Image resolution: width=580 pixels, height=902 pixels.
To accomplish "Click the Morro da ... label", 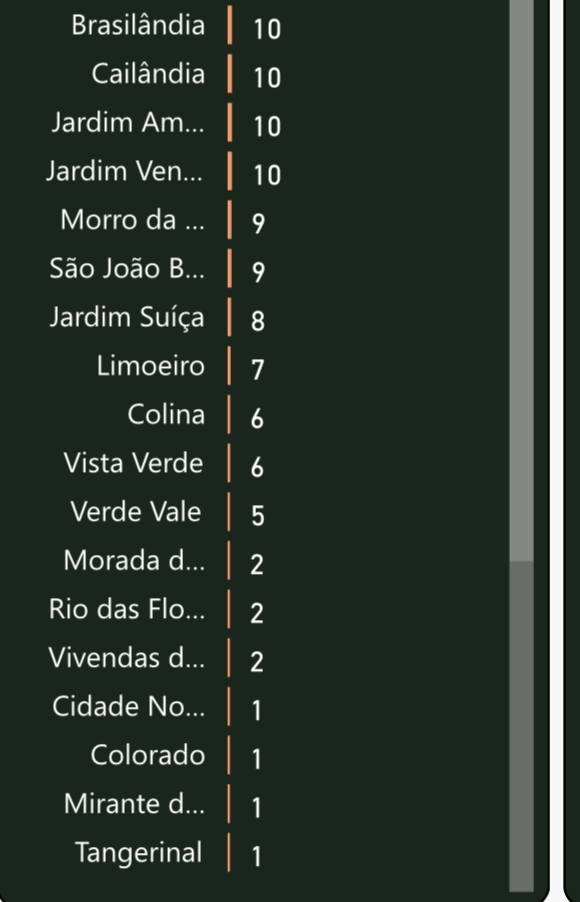I will (x=132, y=220).
